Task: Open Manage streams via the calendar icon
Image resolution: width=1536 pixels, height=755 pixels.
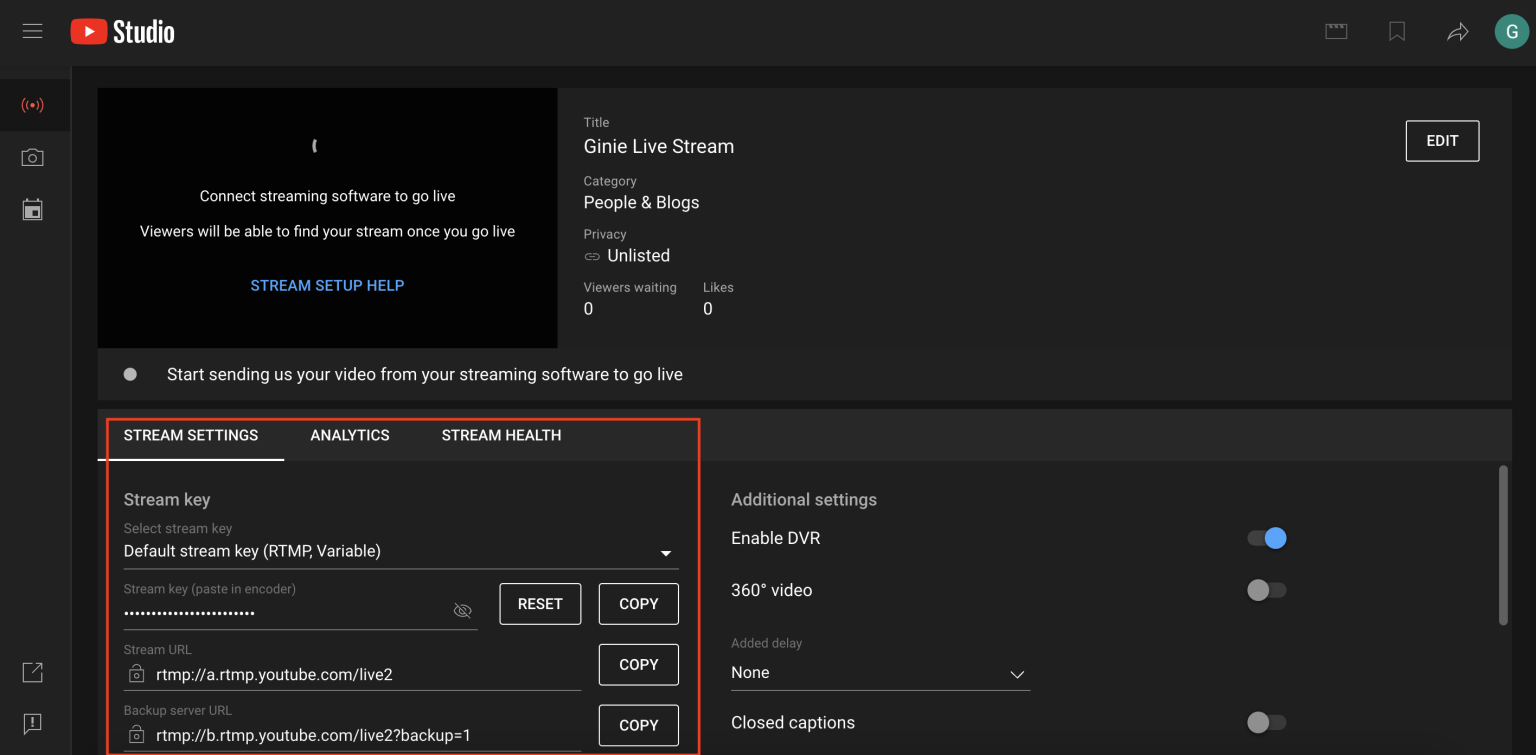Action: pyautogui.click(x=33, y=209)
